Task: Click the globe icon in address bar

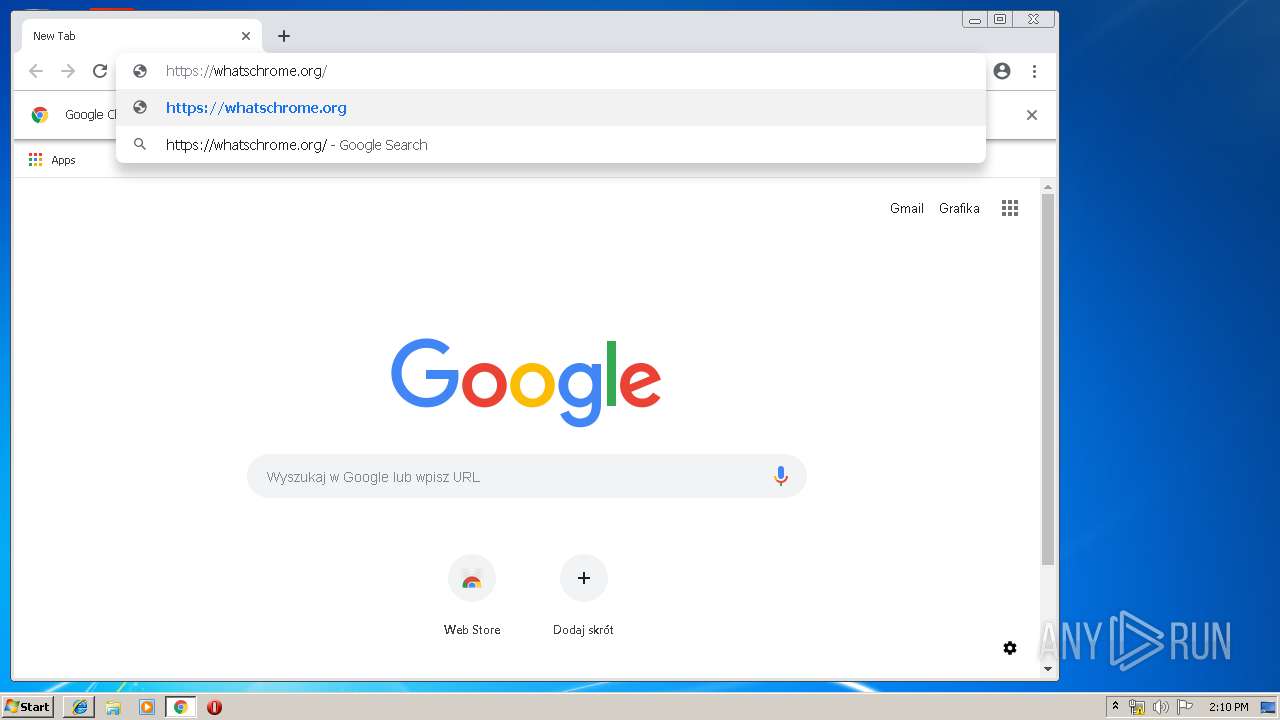Action: tap(140, 71)
